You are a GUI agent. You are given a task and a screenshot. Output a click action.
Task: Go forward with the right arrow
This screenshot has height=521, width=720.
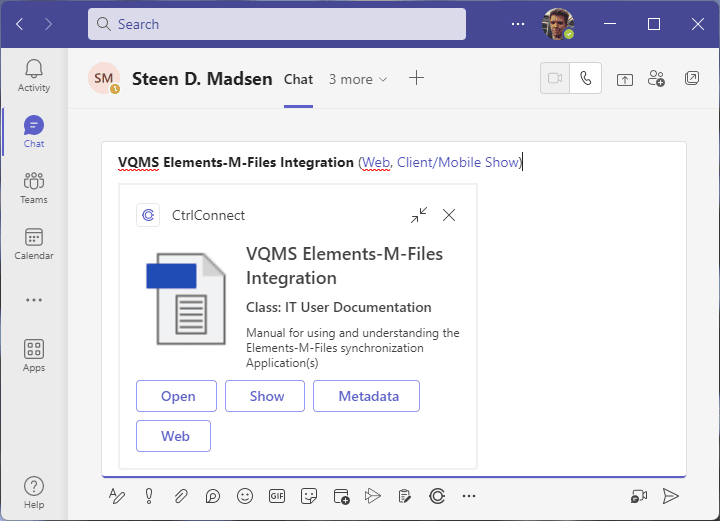tap(48, 24)
